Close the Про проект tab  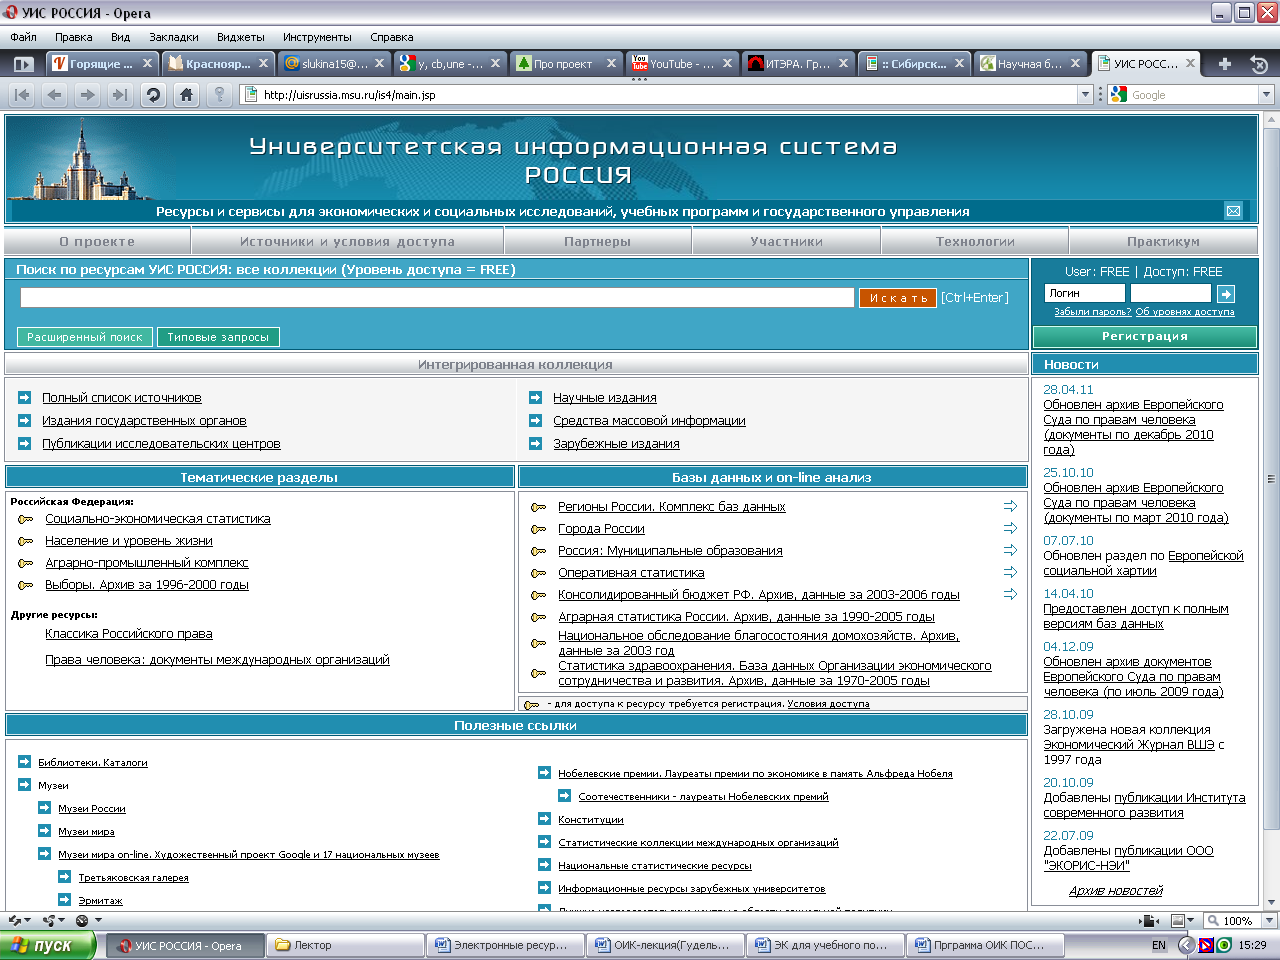[611, 63]
